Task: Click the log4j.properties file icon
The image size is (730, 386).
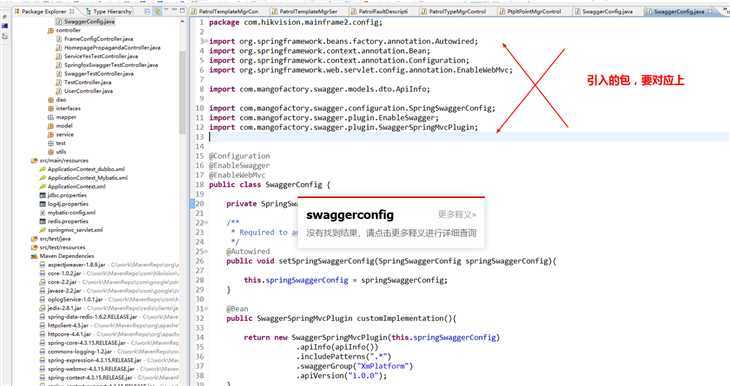Action: click(43, 204)
